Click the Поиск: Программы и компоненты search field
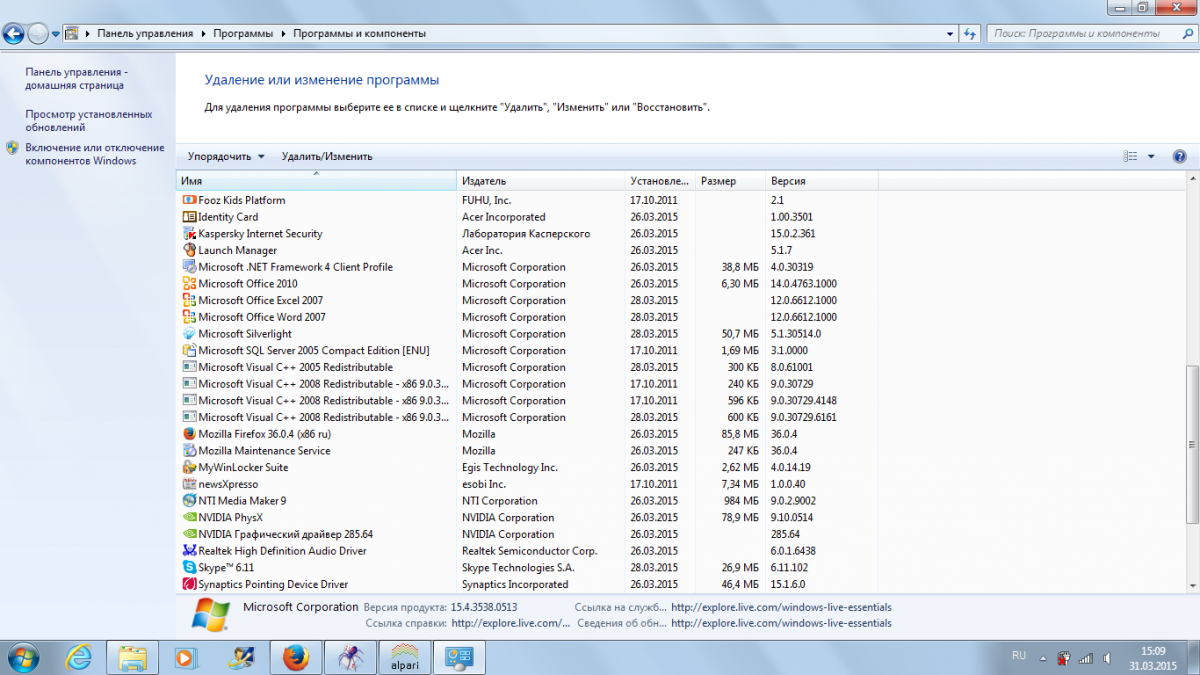 1080,33
